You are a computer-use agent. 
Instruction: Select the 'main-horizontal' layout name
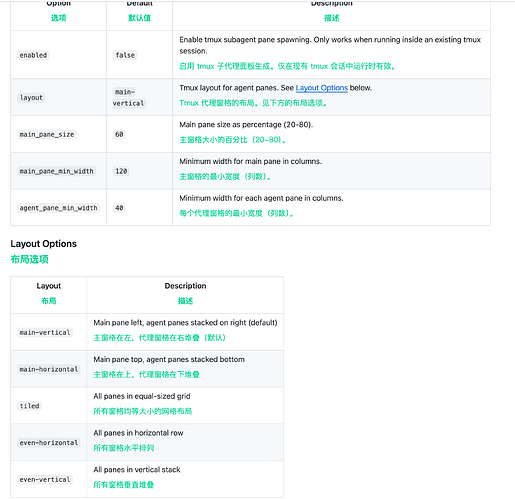49,369
